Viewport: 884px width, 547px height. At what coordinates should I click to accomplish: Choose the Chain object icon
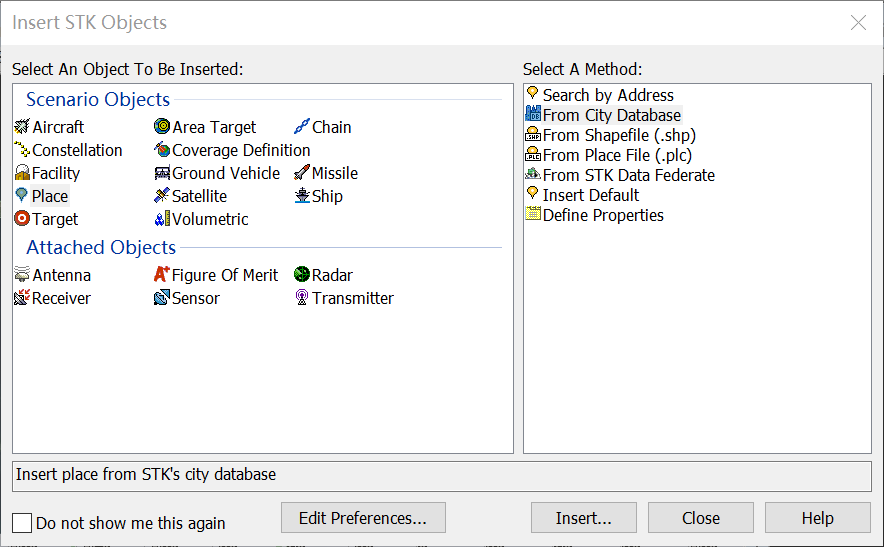(x=302, y=127)
